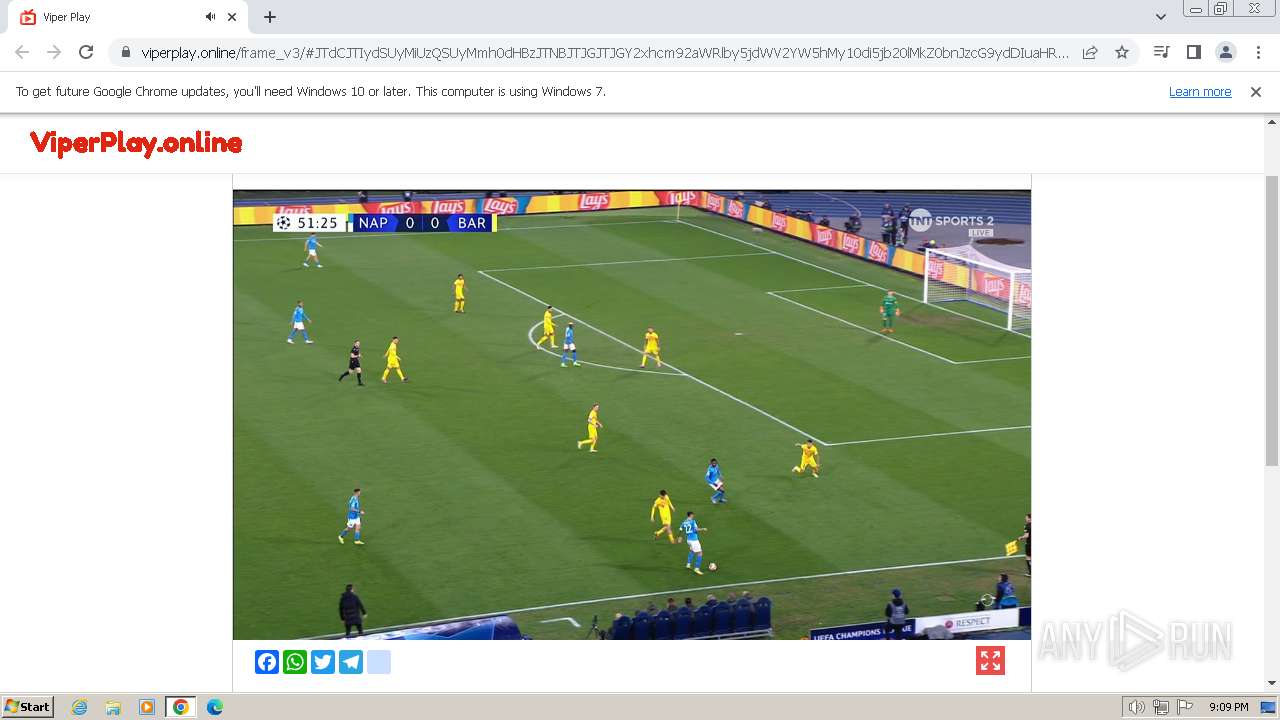Open the Learn more link
This screenshot has height=720, width=1280.
pos(1200,91)
